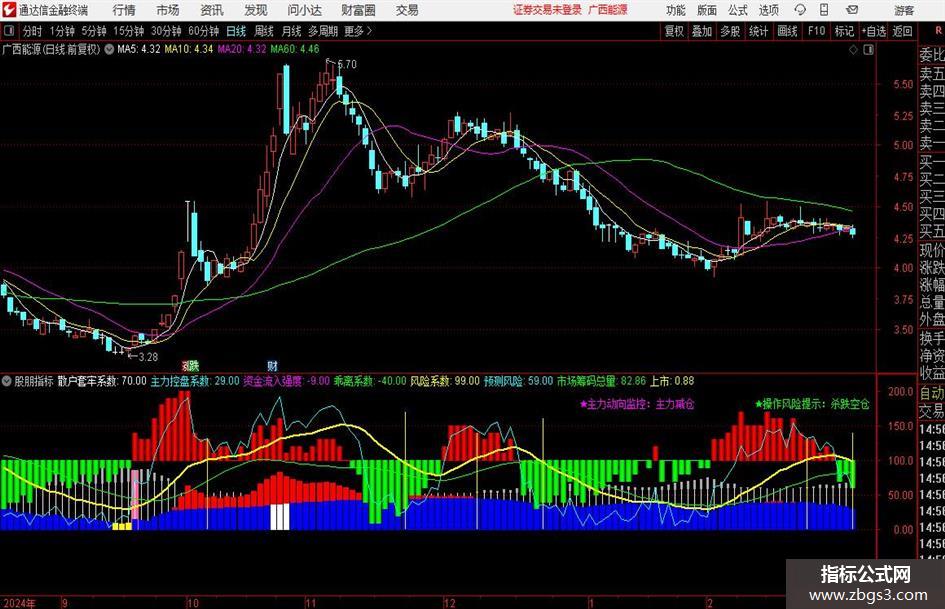
Task: Switch to 1分钟 chart period
Action: click(62, 31)
